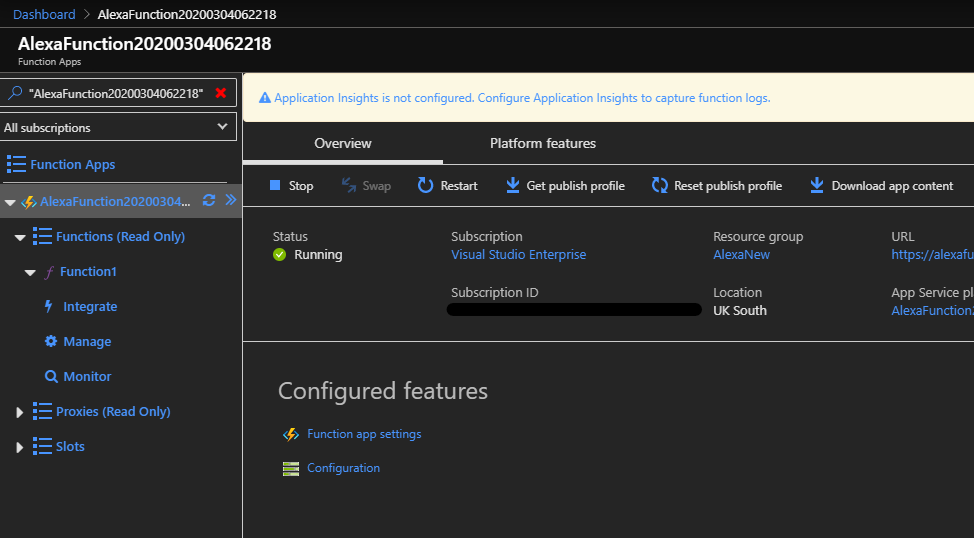Click the Get publish profile label
The width and height of the screenshot is (974, 538).
coord(576,186)
